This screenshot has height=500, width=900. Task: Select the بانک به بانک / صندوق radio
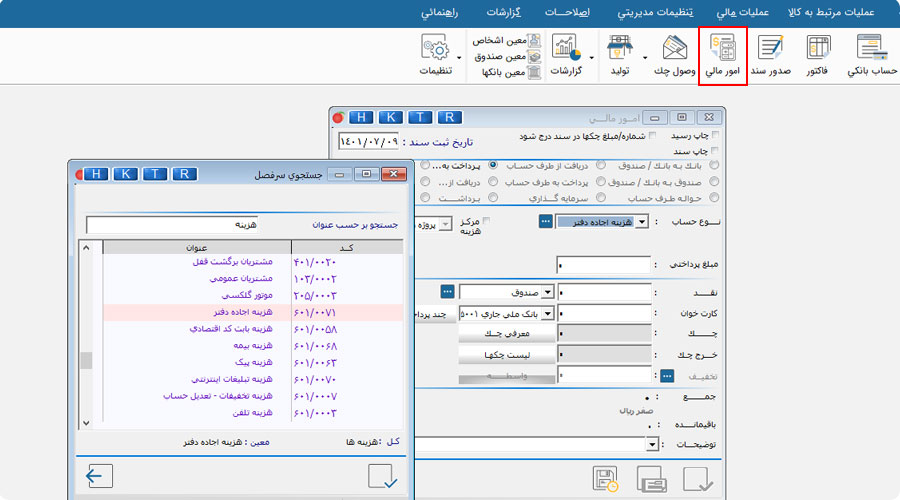pyautogui.click(x=714, y=165)
